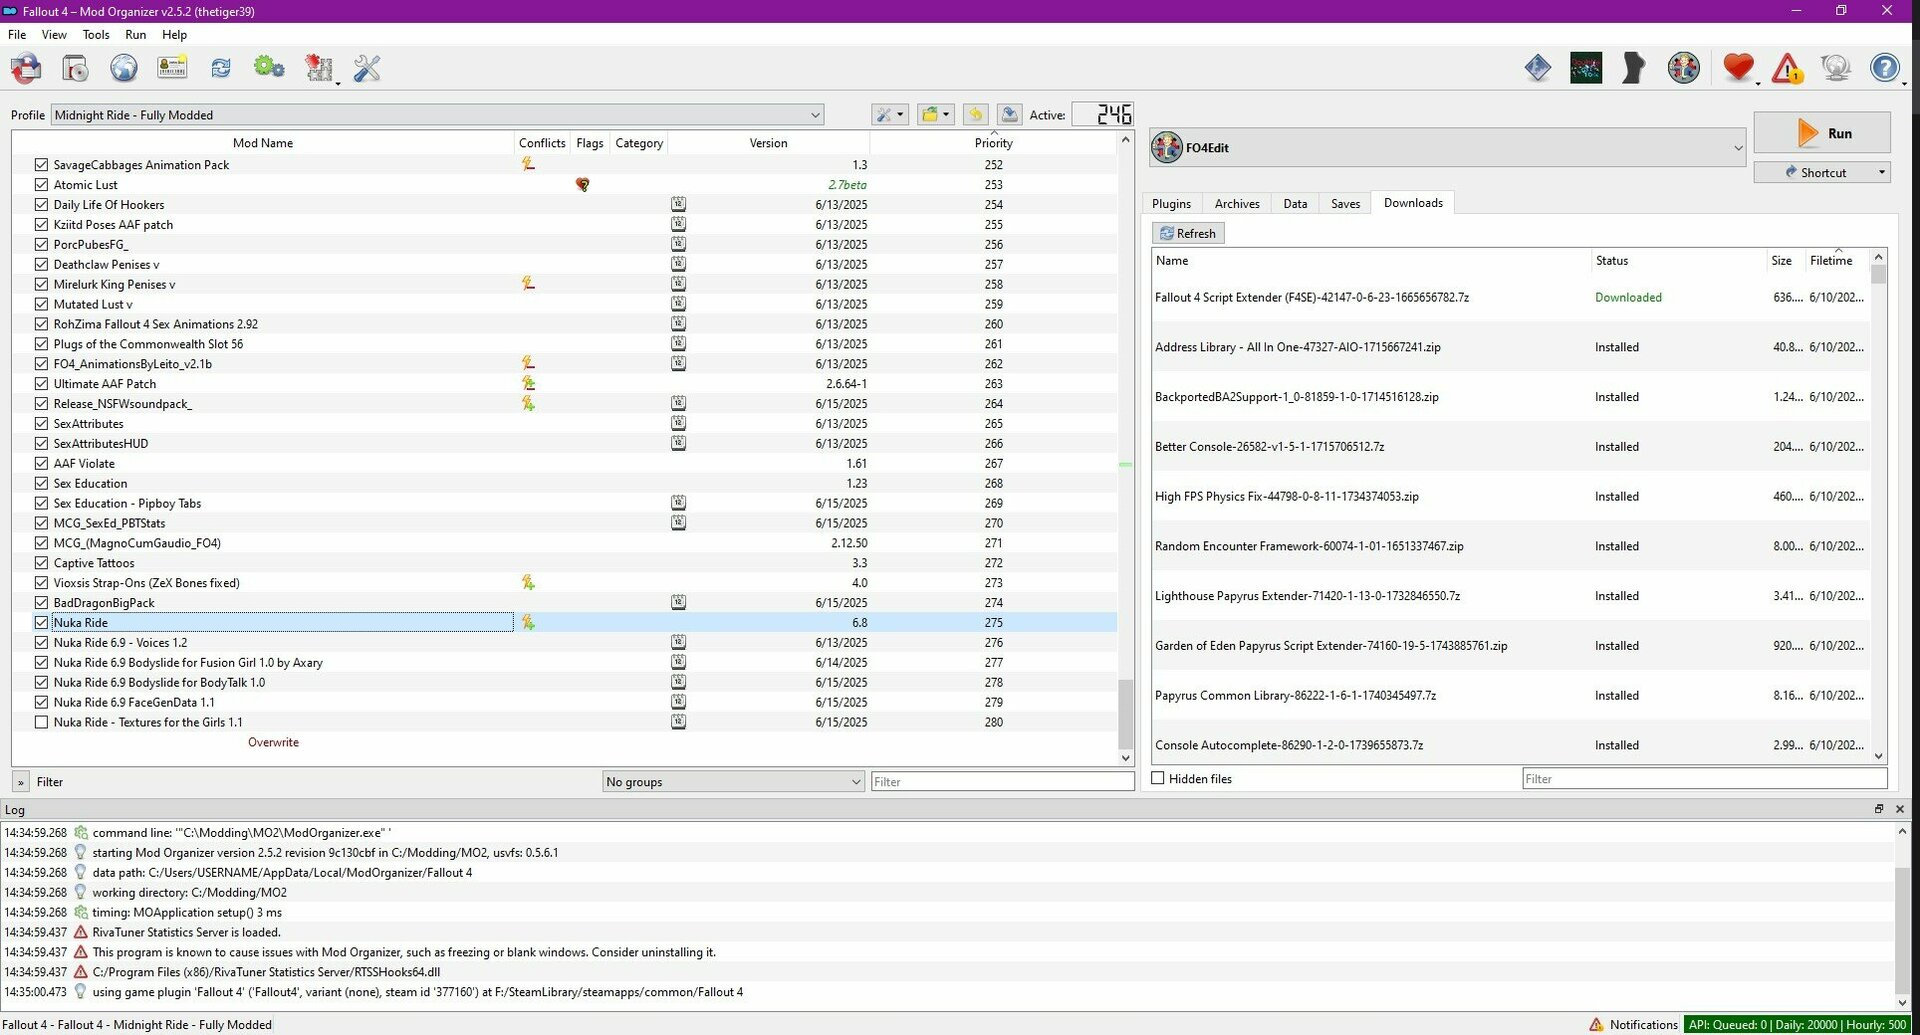Viewport: 1920px width, 1035px height.
Task: Click the Update check icon
Action: click(1836, 68)
